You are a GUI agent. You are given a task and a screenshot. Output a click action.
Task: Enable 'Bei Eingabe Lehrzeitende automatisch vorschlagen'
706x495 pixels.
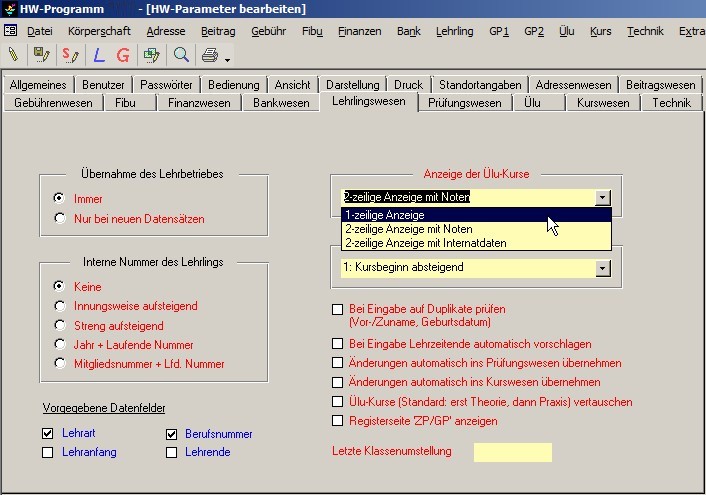click(x=337, y=343)
